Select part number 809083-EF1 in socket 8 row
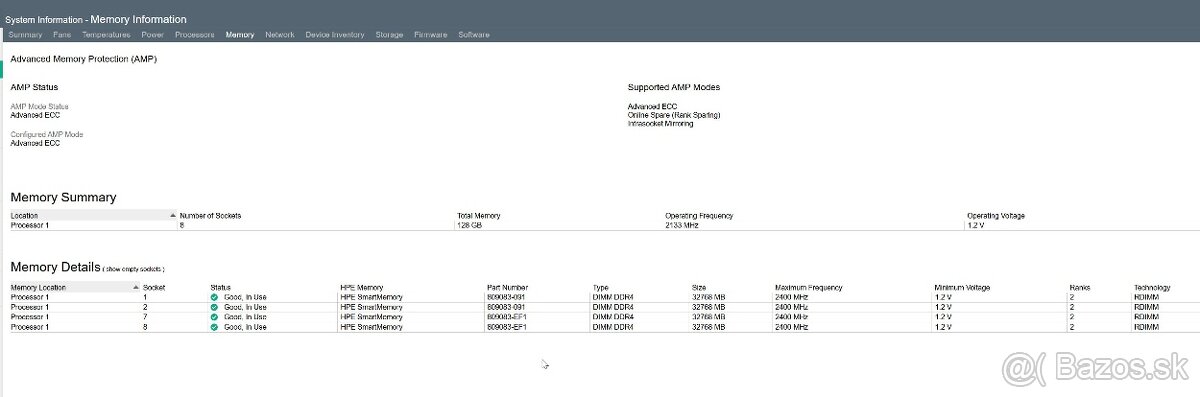Viewport: 1200px width, 397px height. coord(506,327)
